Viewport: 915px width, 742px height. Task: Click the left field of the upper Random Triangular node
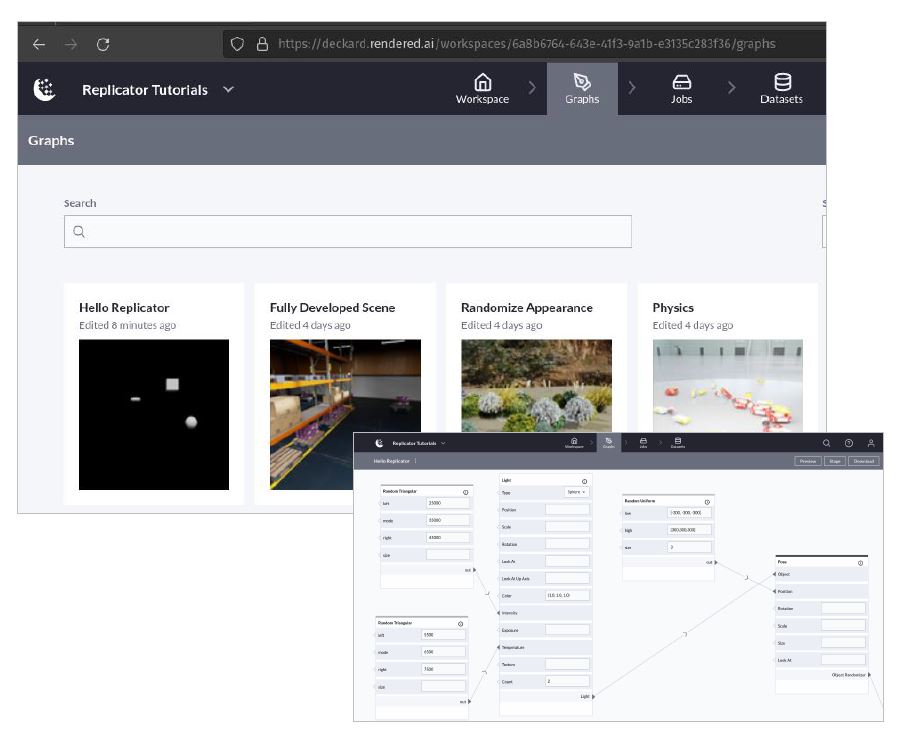coord(448,503)
